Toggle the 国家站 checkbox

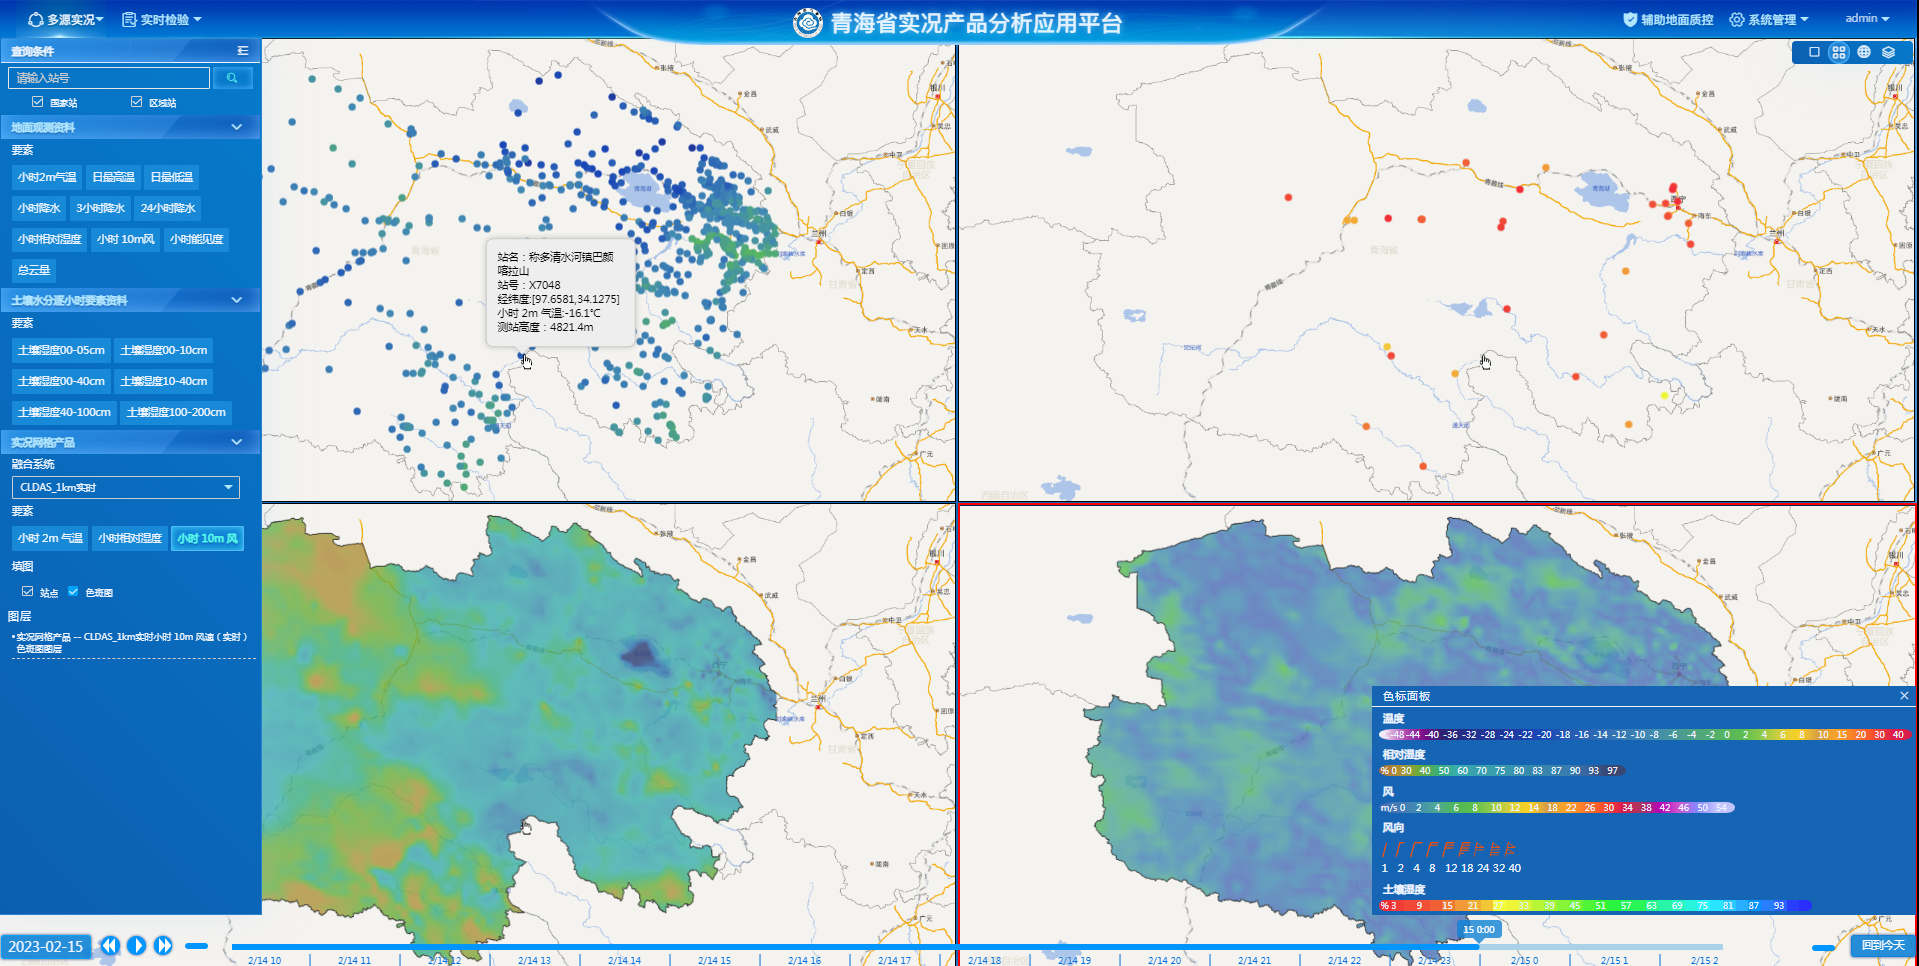[x=38, y=102]
